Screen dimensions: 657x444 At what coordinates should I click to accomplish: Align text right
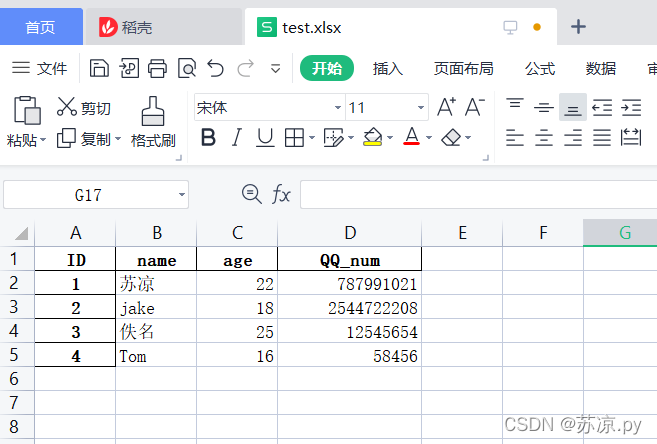click(573, 137)
